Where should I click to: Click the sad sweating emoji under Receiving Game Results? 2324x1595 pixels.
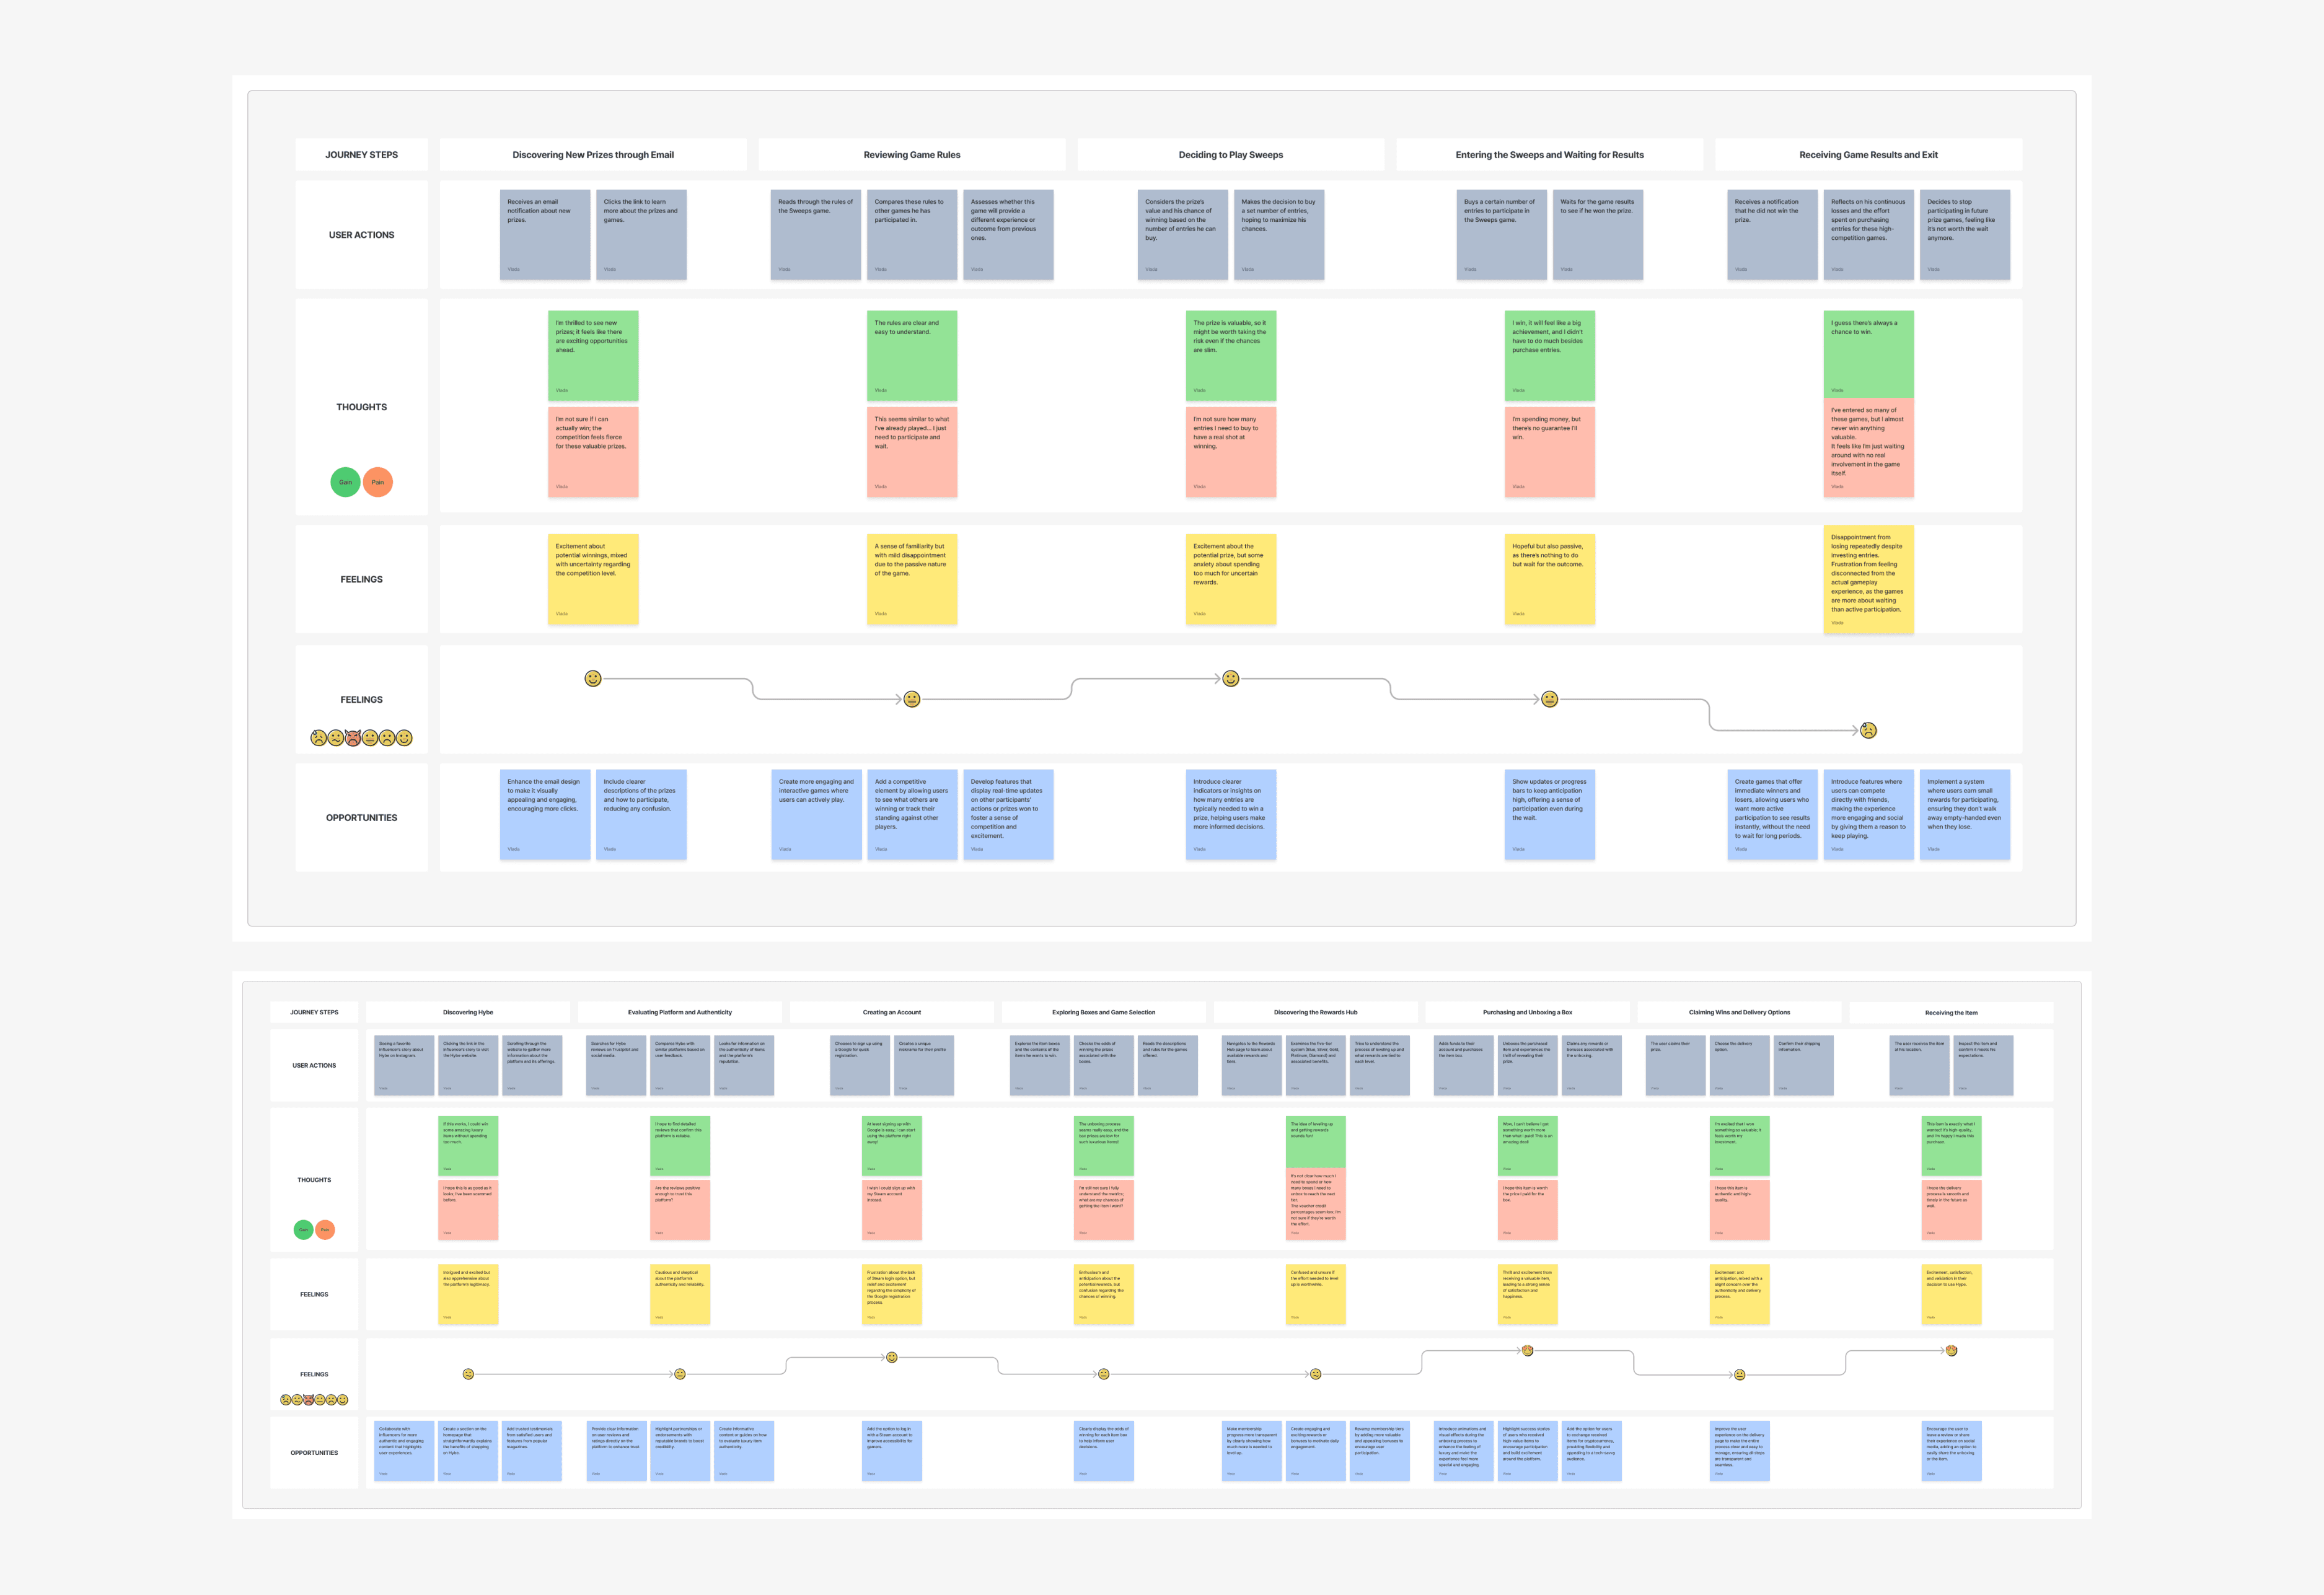click(1868, 731)
